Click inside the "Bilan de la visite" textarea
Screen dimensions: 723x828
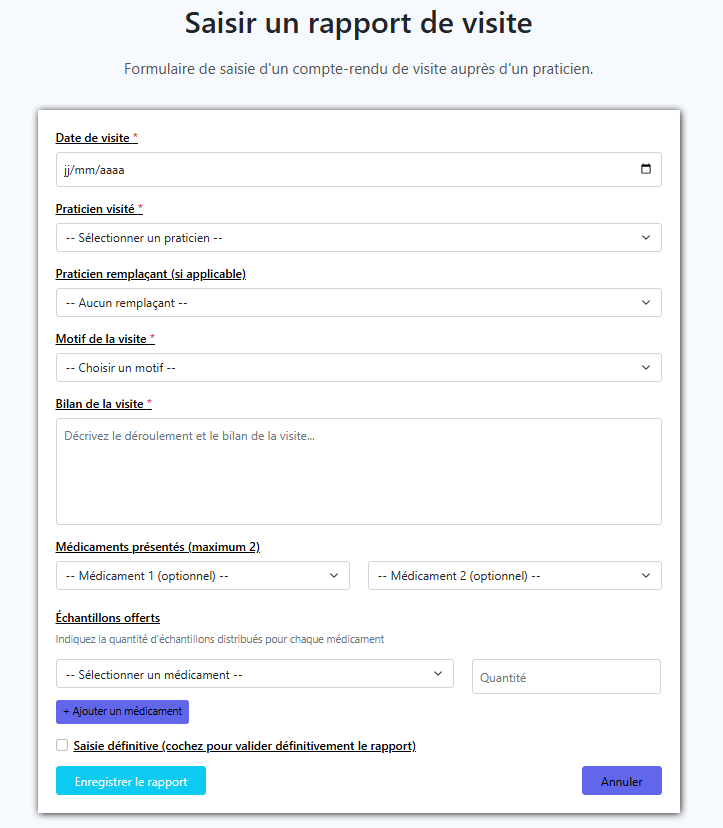[358, 470]
